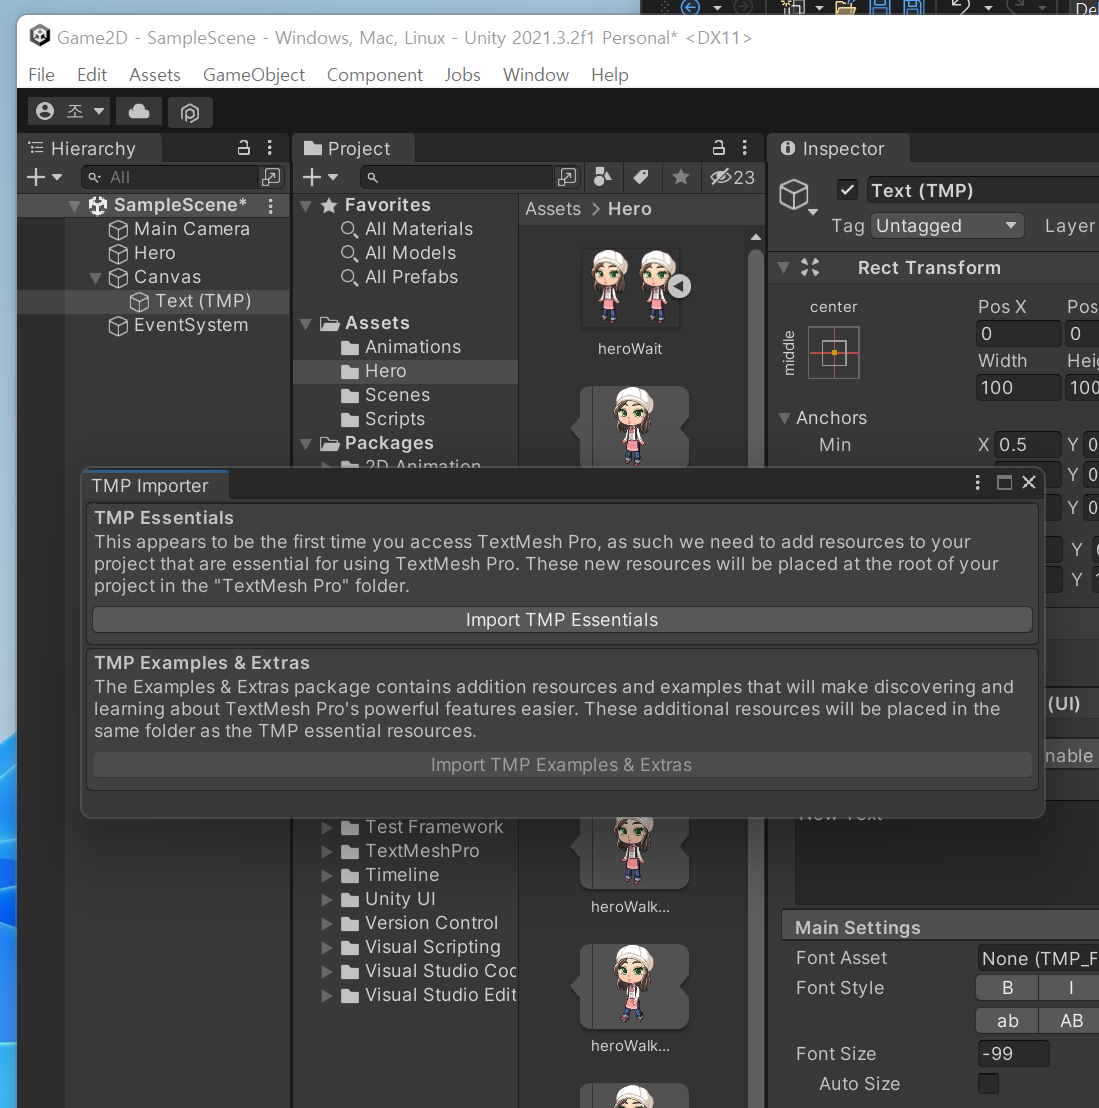Open the Component menu
Viewport: 1099px width, 1108px height.
pyautogui.click(x=375, y=75)
